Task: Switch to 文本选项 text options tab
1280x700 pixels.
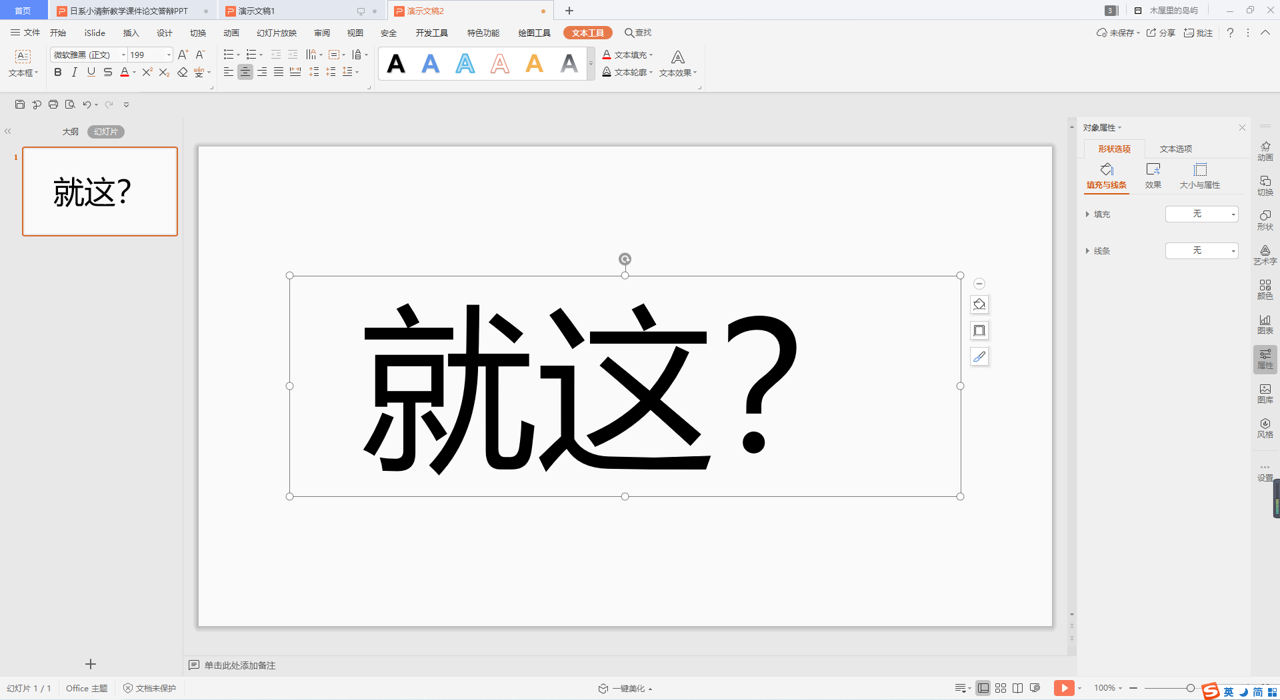Action: [x=1176, y=149]
